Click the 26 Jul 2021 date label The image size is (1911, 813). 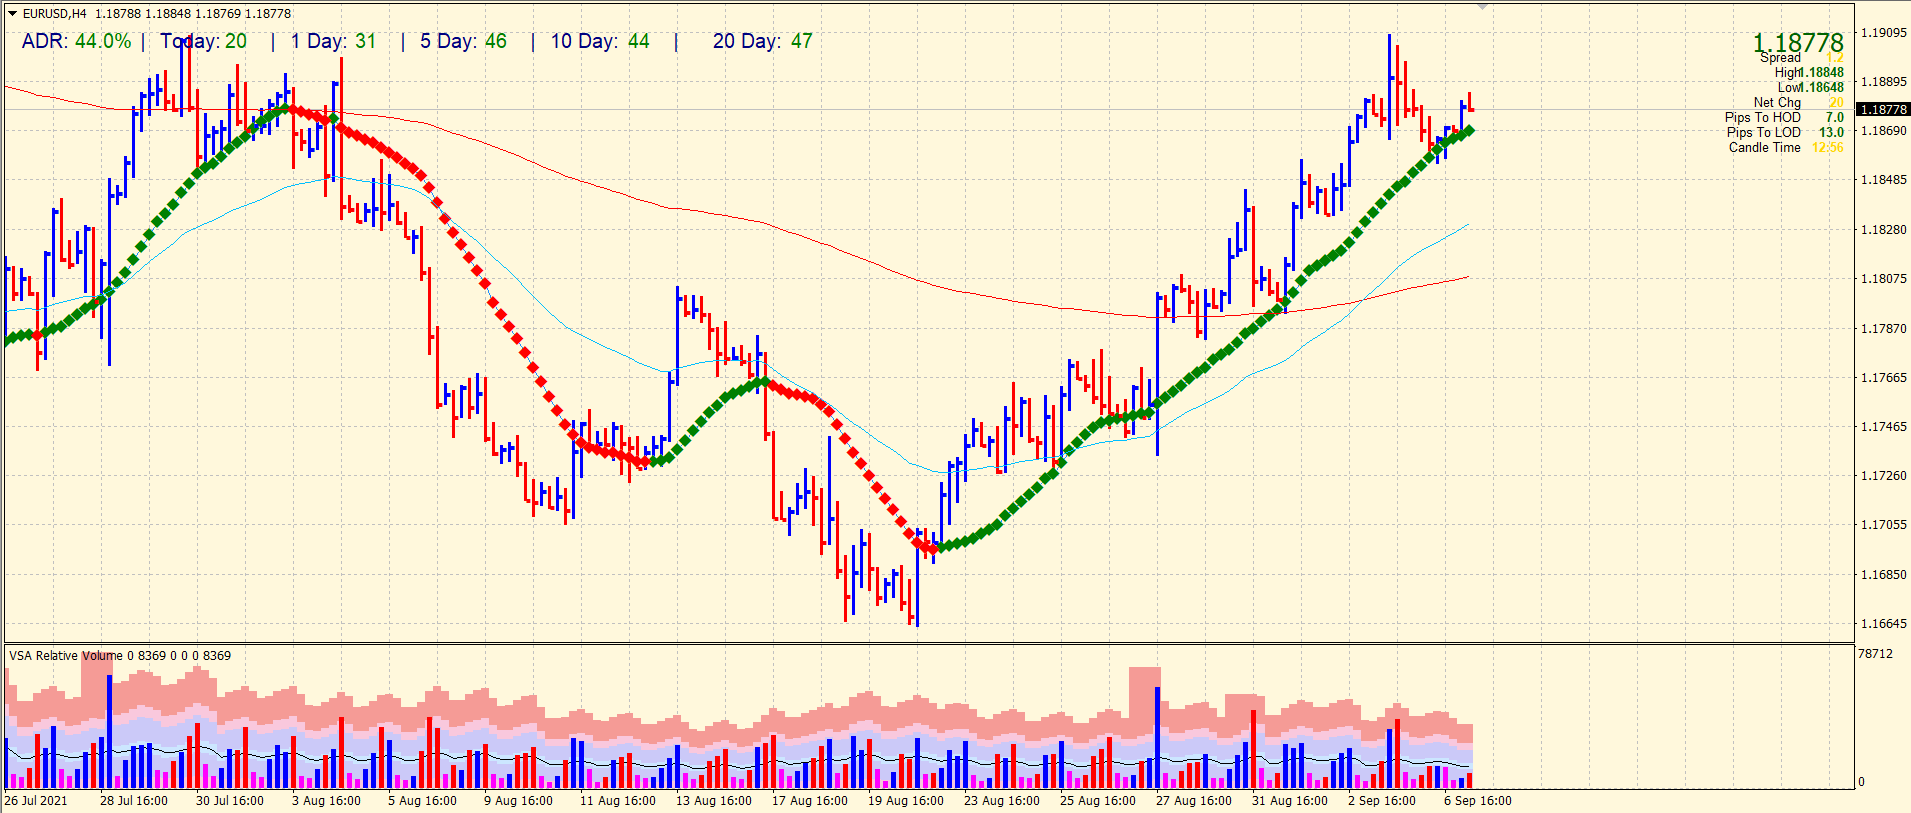pyautogui.click(x=36, y=801)
